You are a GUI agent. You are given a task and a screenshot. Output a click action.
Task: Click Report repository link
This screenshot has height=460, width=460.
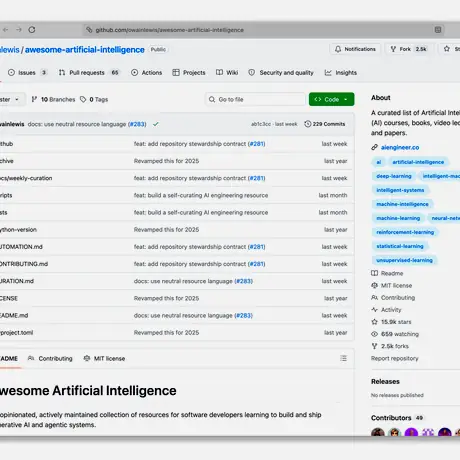[x=395, y=358]
